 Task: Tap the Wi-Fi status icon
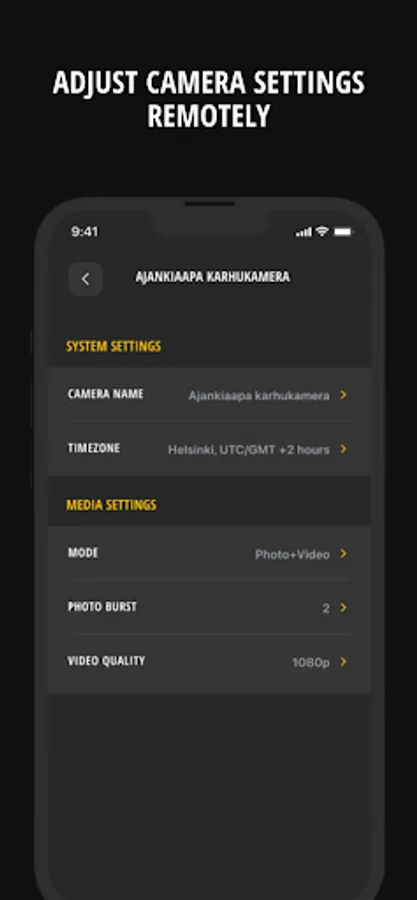click(x=322, y=231)
